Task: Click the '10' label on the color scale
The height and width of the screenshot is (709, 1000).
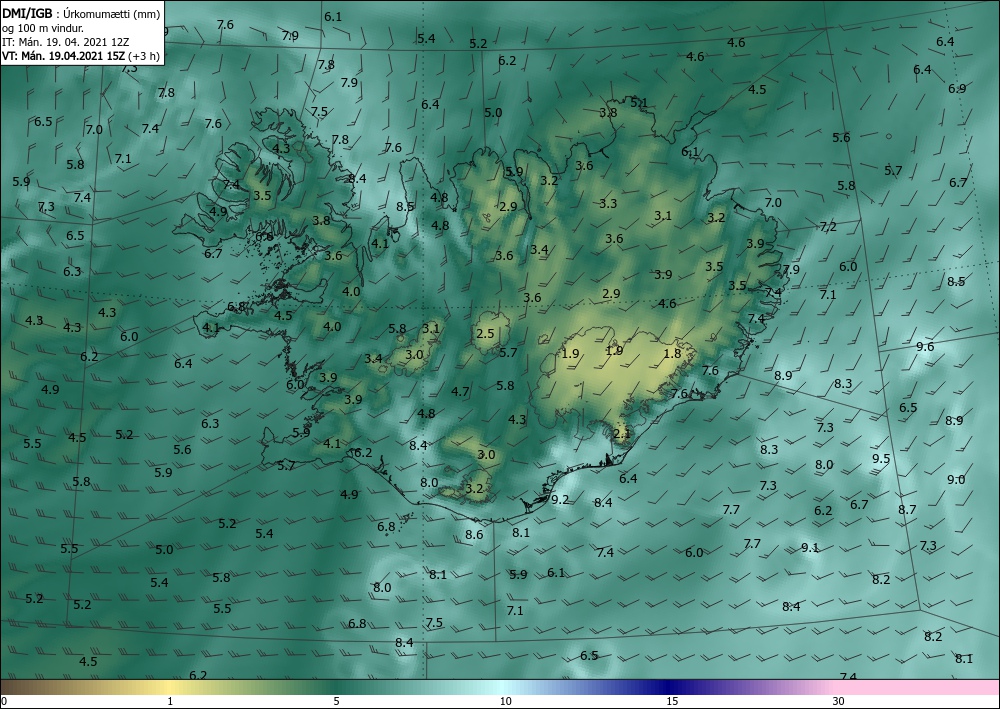Action: (x=505, y=701)
